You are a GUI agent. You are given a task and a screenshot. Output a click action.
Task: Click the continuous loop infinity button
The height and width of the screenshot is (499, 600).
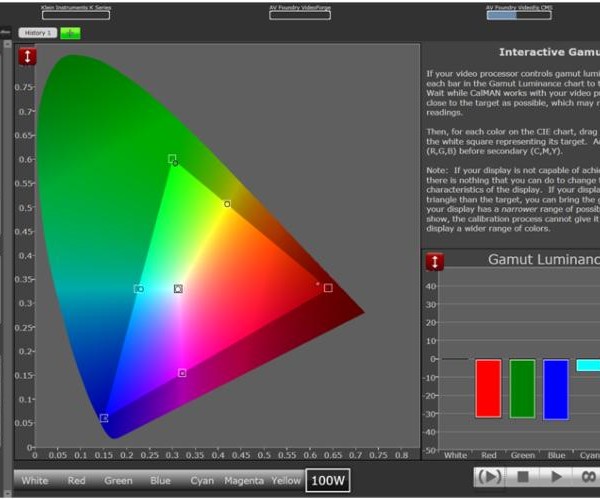[587, 477]
